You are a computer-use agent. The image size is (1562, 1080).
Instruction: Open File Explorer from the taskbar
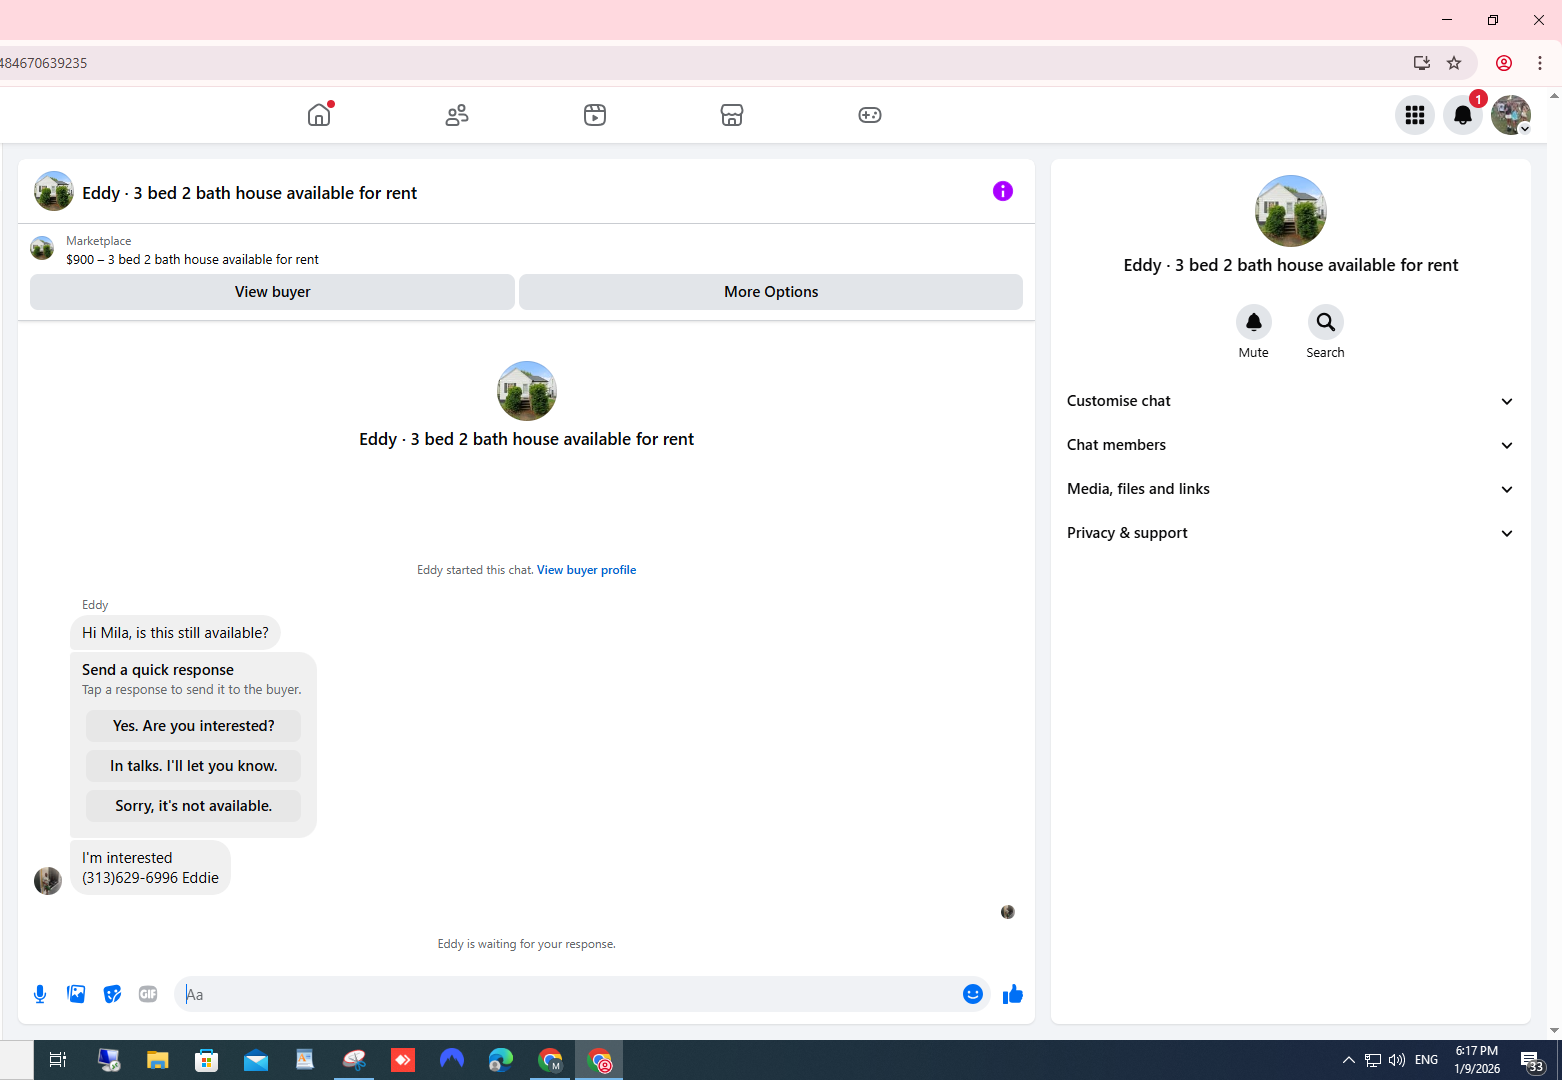tap(158, 1060)
